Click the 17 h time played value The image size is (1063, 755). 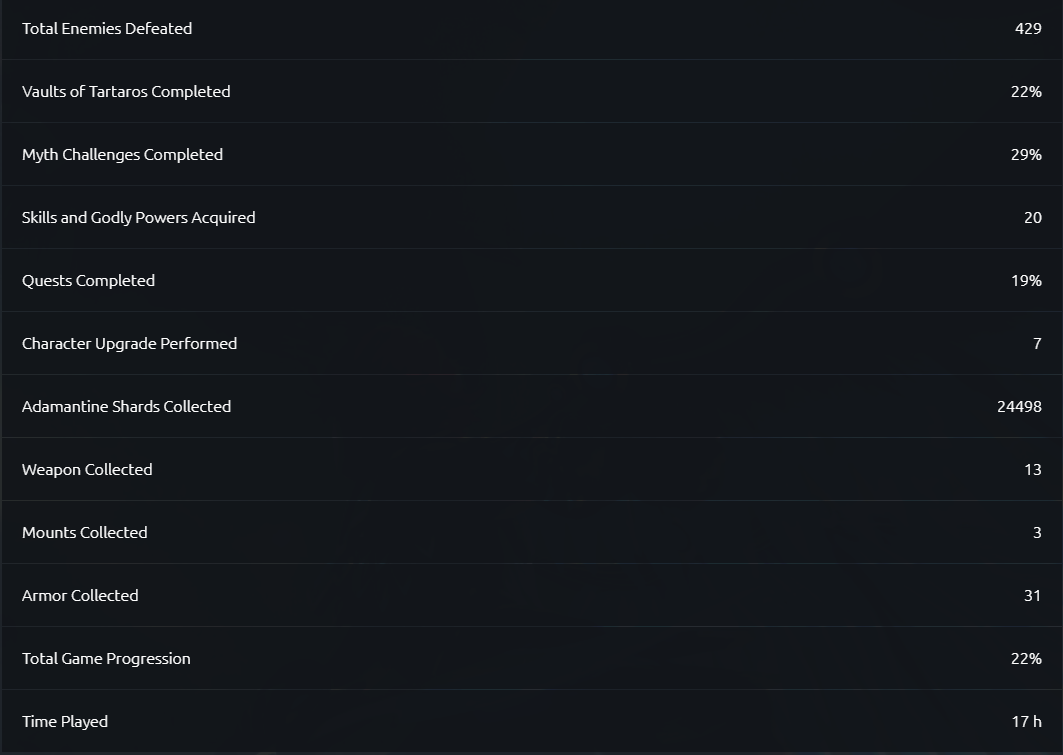point(1026,722)
